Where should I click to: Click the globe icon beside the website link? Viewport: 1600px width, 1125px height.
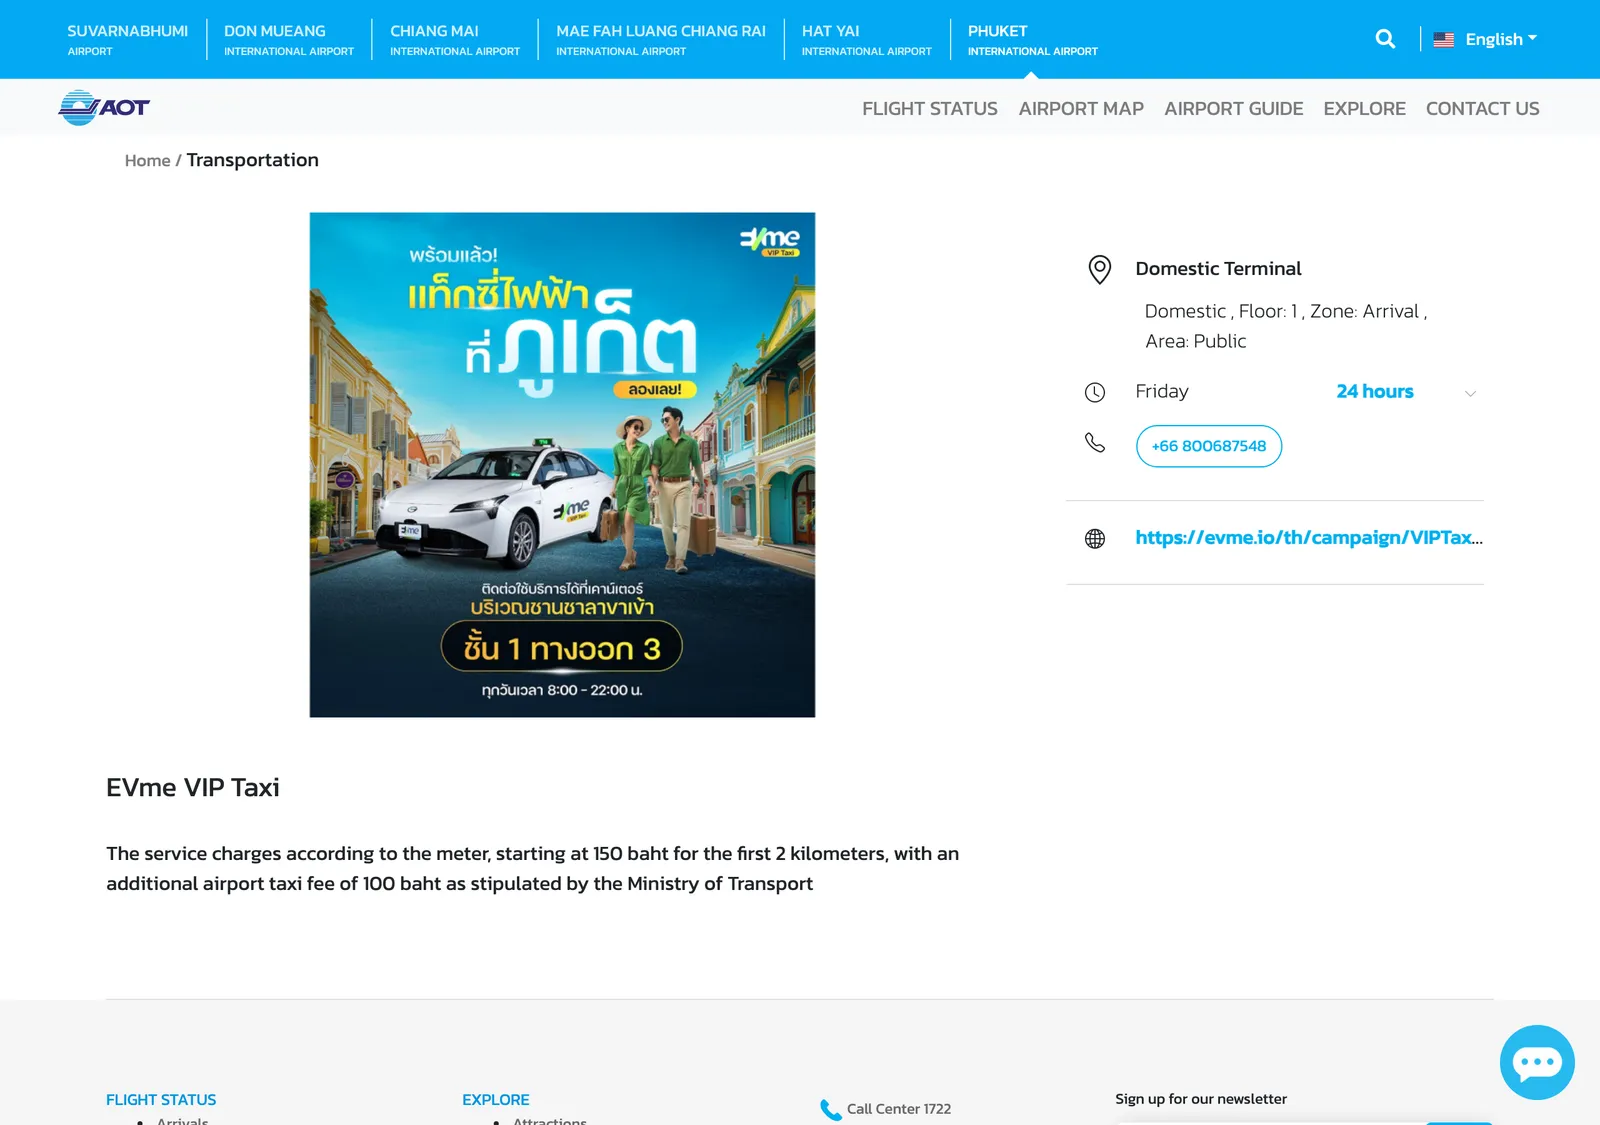(1095, 539)
